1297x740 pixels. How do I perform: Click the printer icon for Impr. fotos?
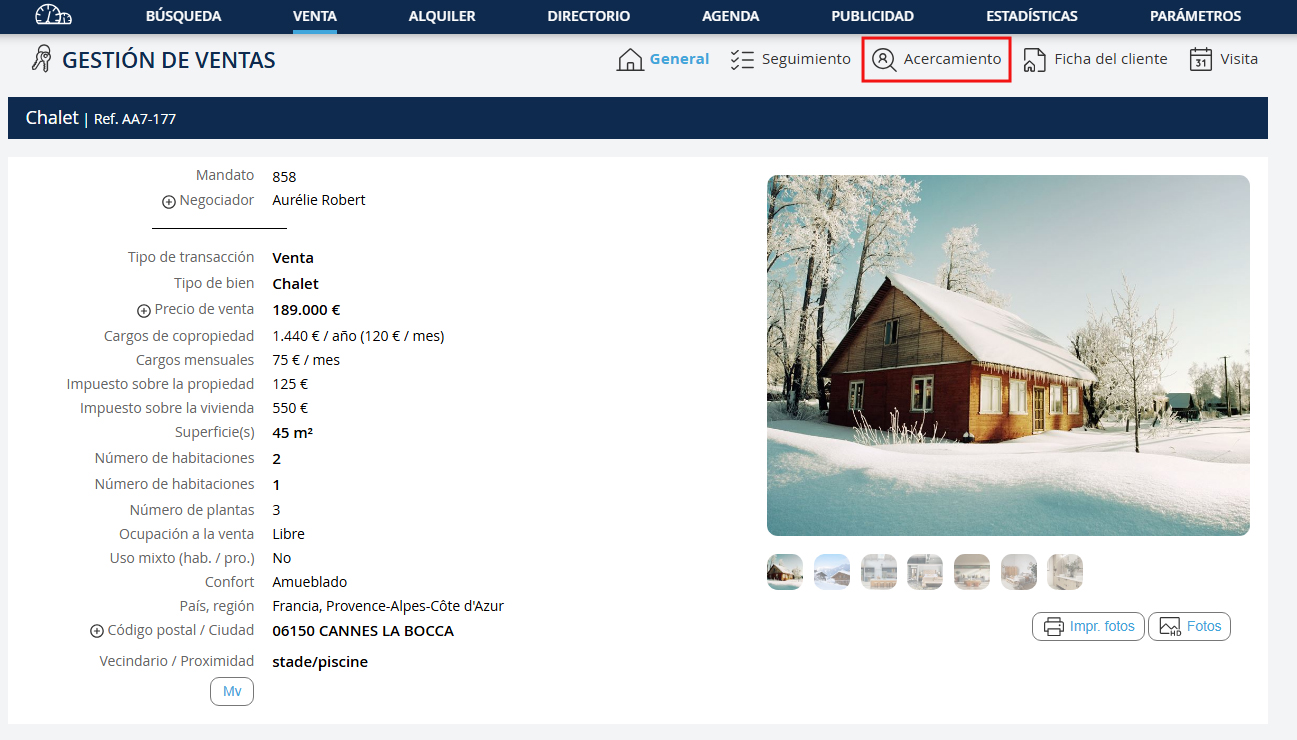[x=1053, y=627]
